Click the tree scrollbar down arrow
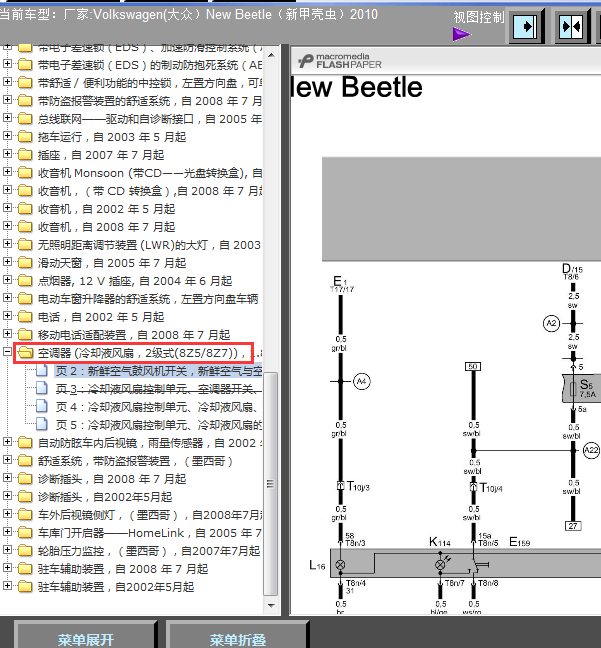Screen dimensions: 601x648 pyautogui.click(x=271, y=605)
